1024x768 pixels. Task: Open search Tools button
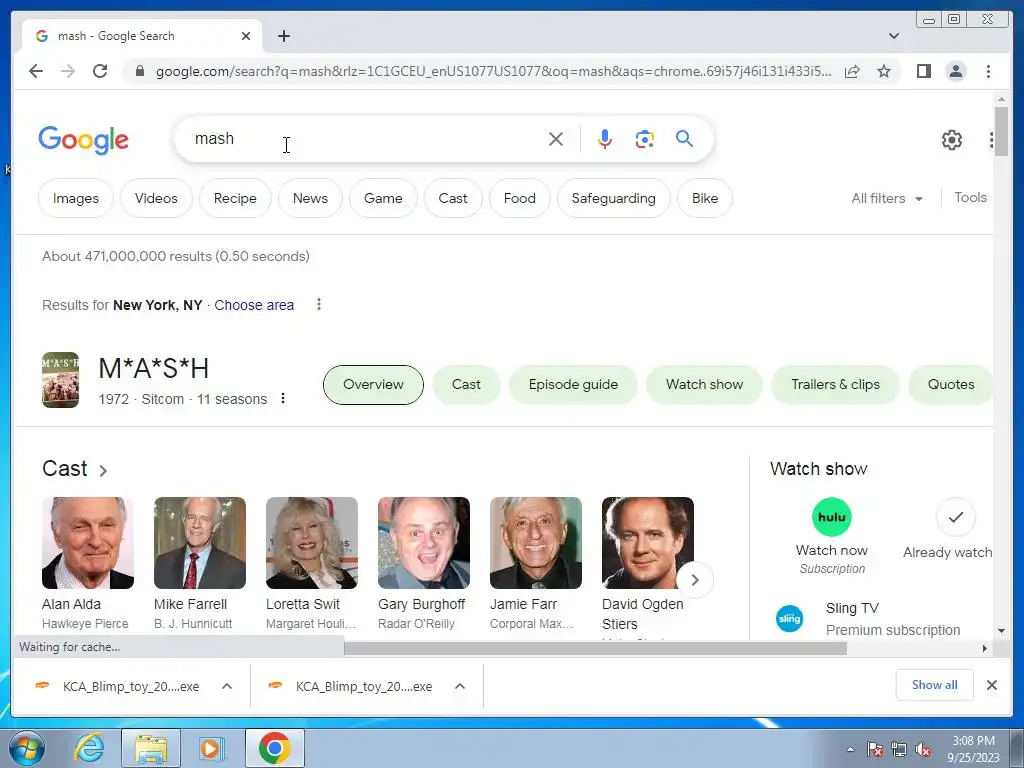[970, 197]
